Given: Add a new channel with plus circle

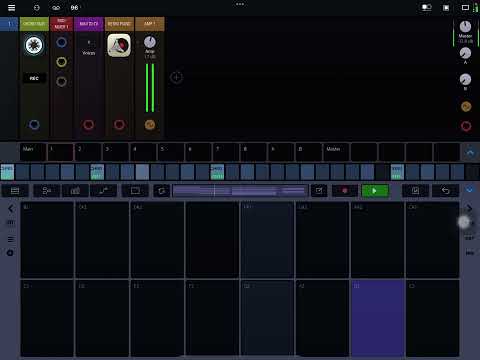Looking at the screenshot, I should pyautogui.click(x=177, y=77).
